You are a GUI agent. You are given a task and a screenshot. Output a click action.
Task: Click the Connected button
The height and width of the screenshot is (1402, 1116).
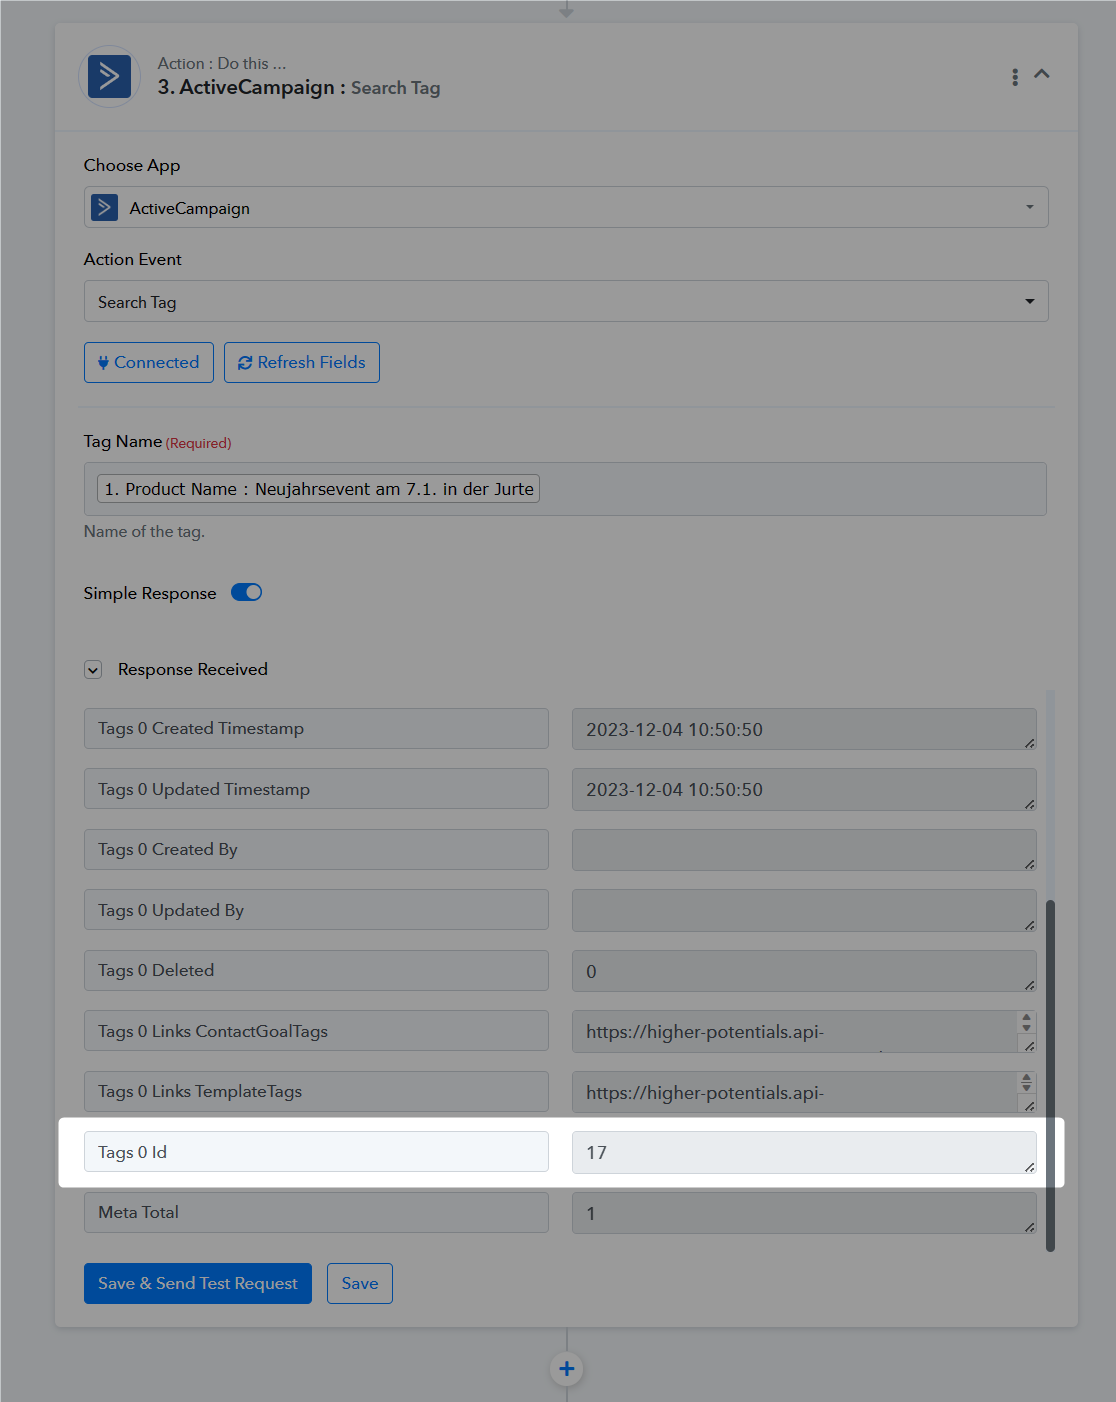tap(149, 362)
